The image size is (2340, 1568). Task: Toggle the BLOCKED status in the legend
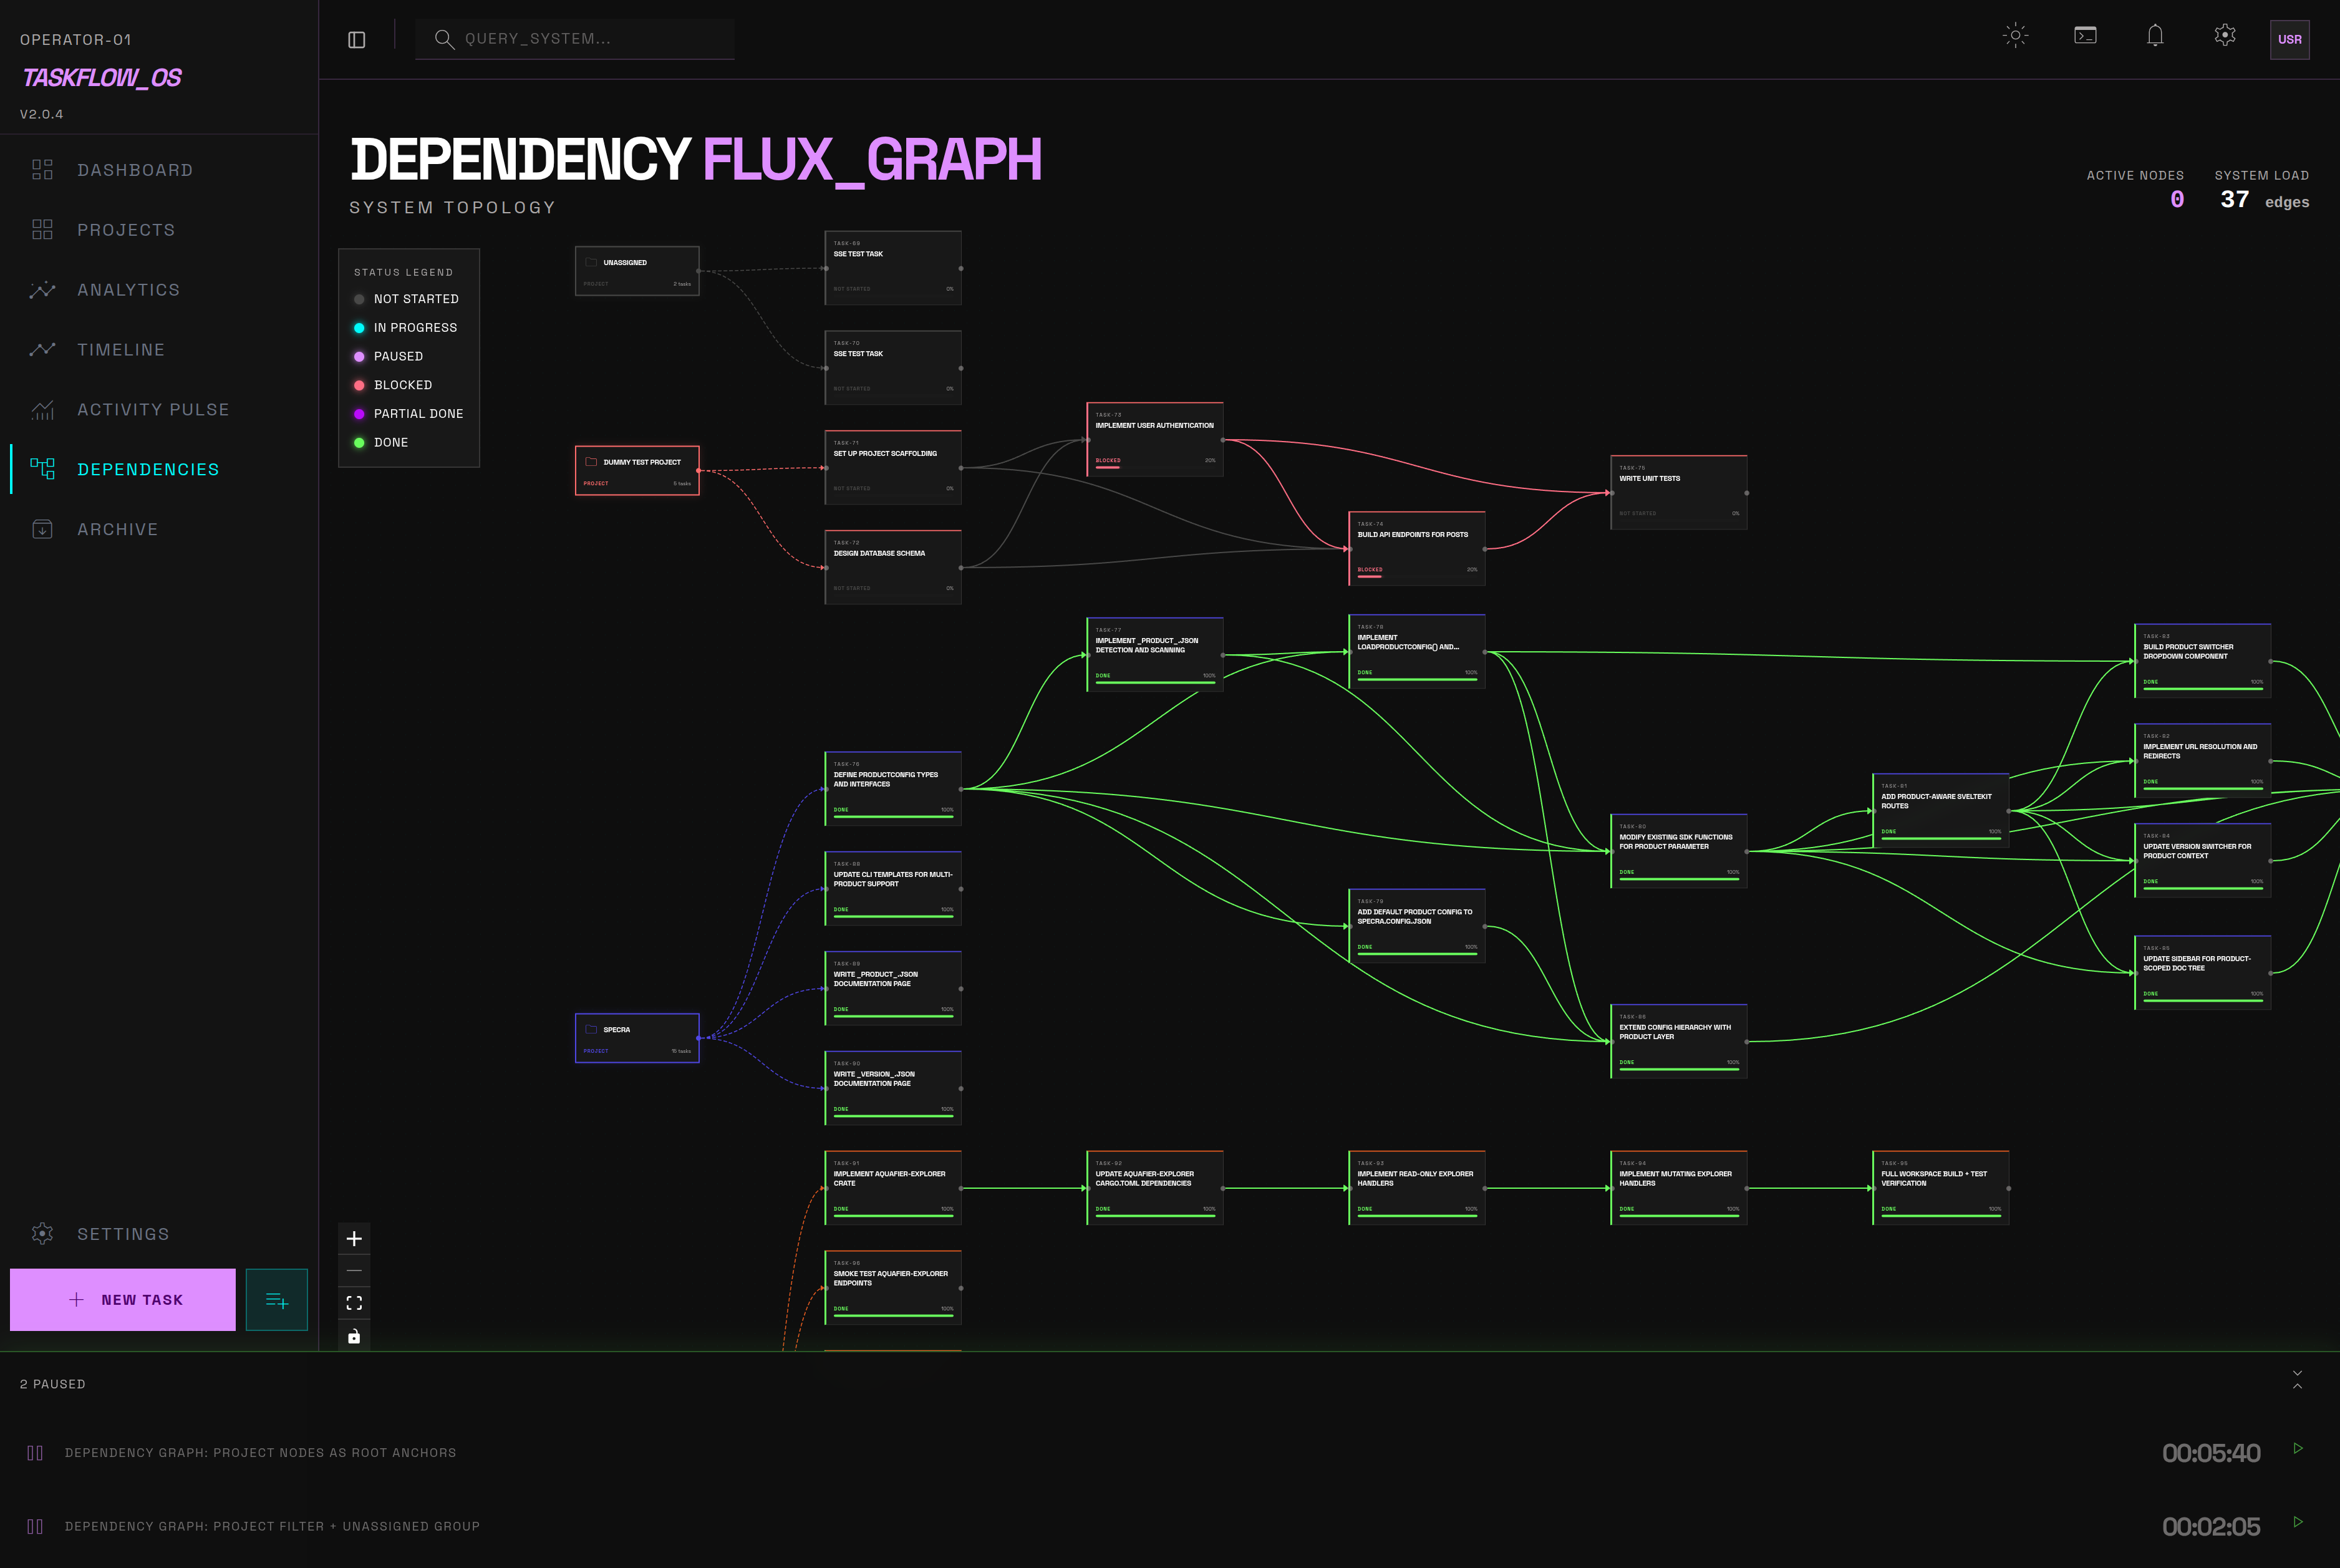(x=402, y=384)
